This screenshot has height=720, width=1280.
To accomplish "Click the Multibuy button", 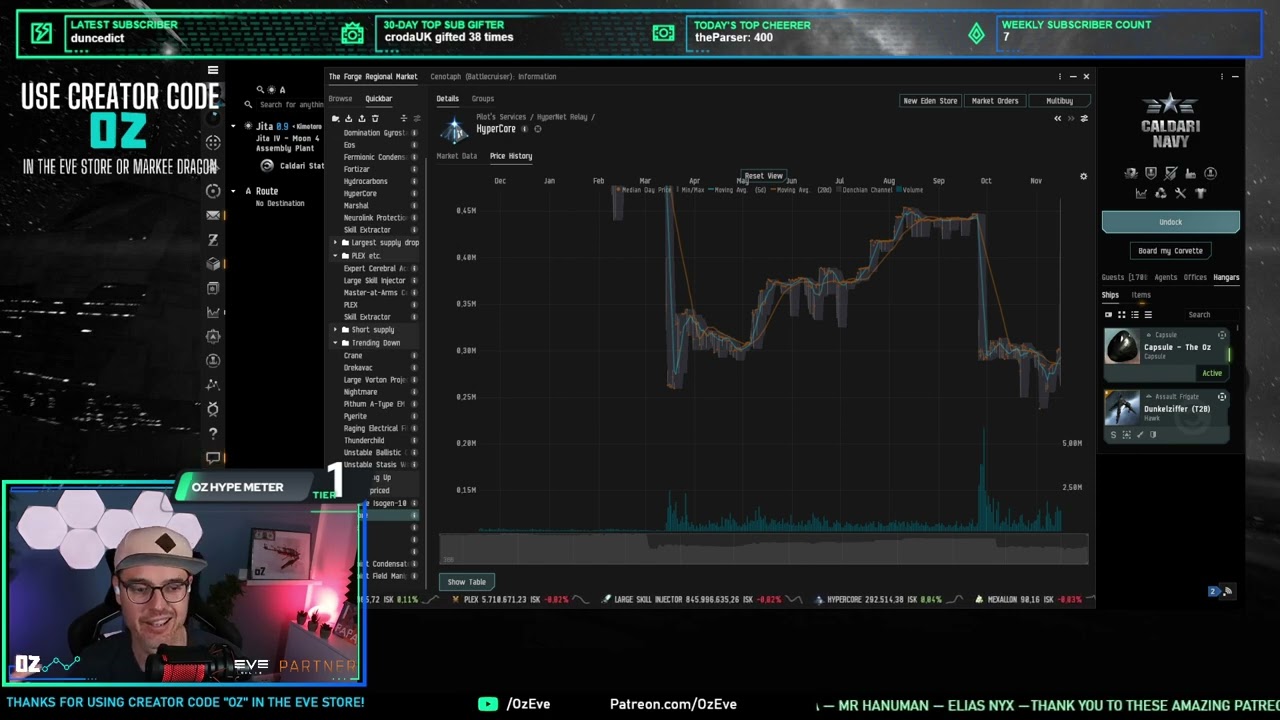I will pos(1059,101).
